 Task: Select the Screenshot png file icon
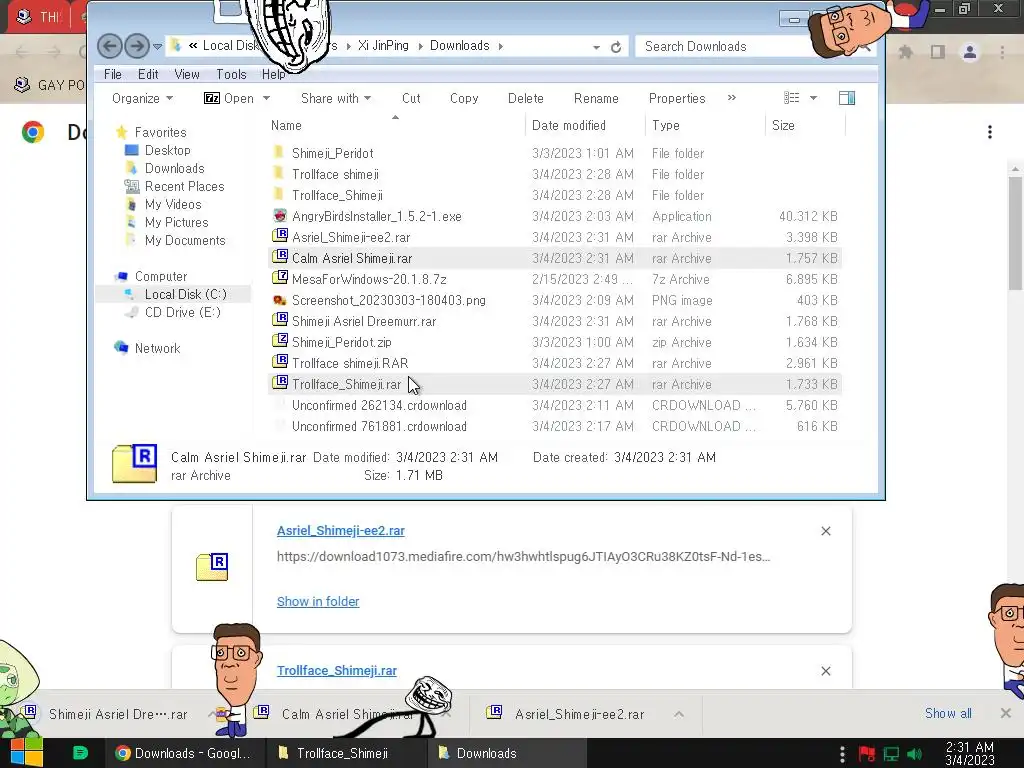[x=280, y=300]
